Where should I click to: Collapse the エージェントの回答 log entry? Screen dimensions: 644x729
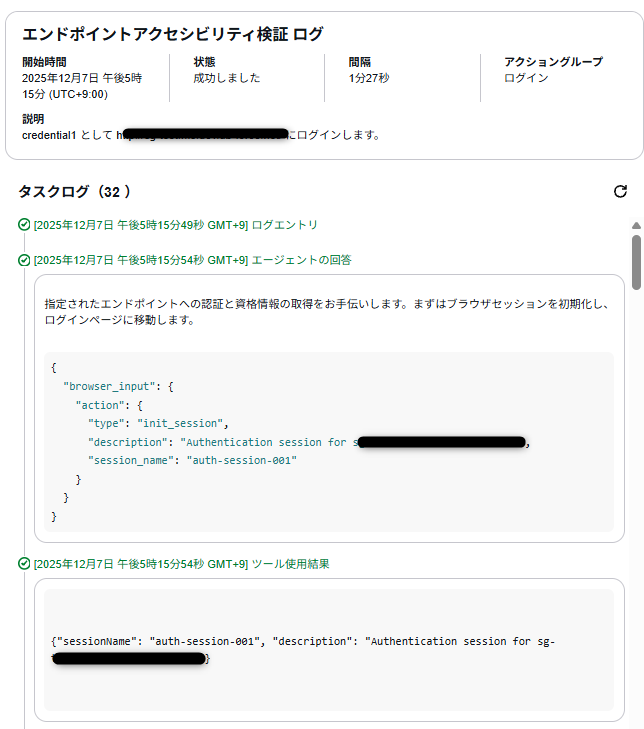192,260
